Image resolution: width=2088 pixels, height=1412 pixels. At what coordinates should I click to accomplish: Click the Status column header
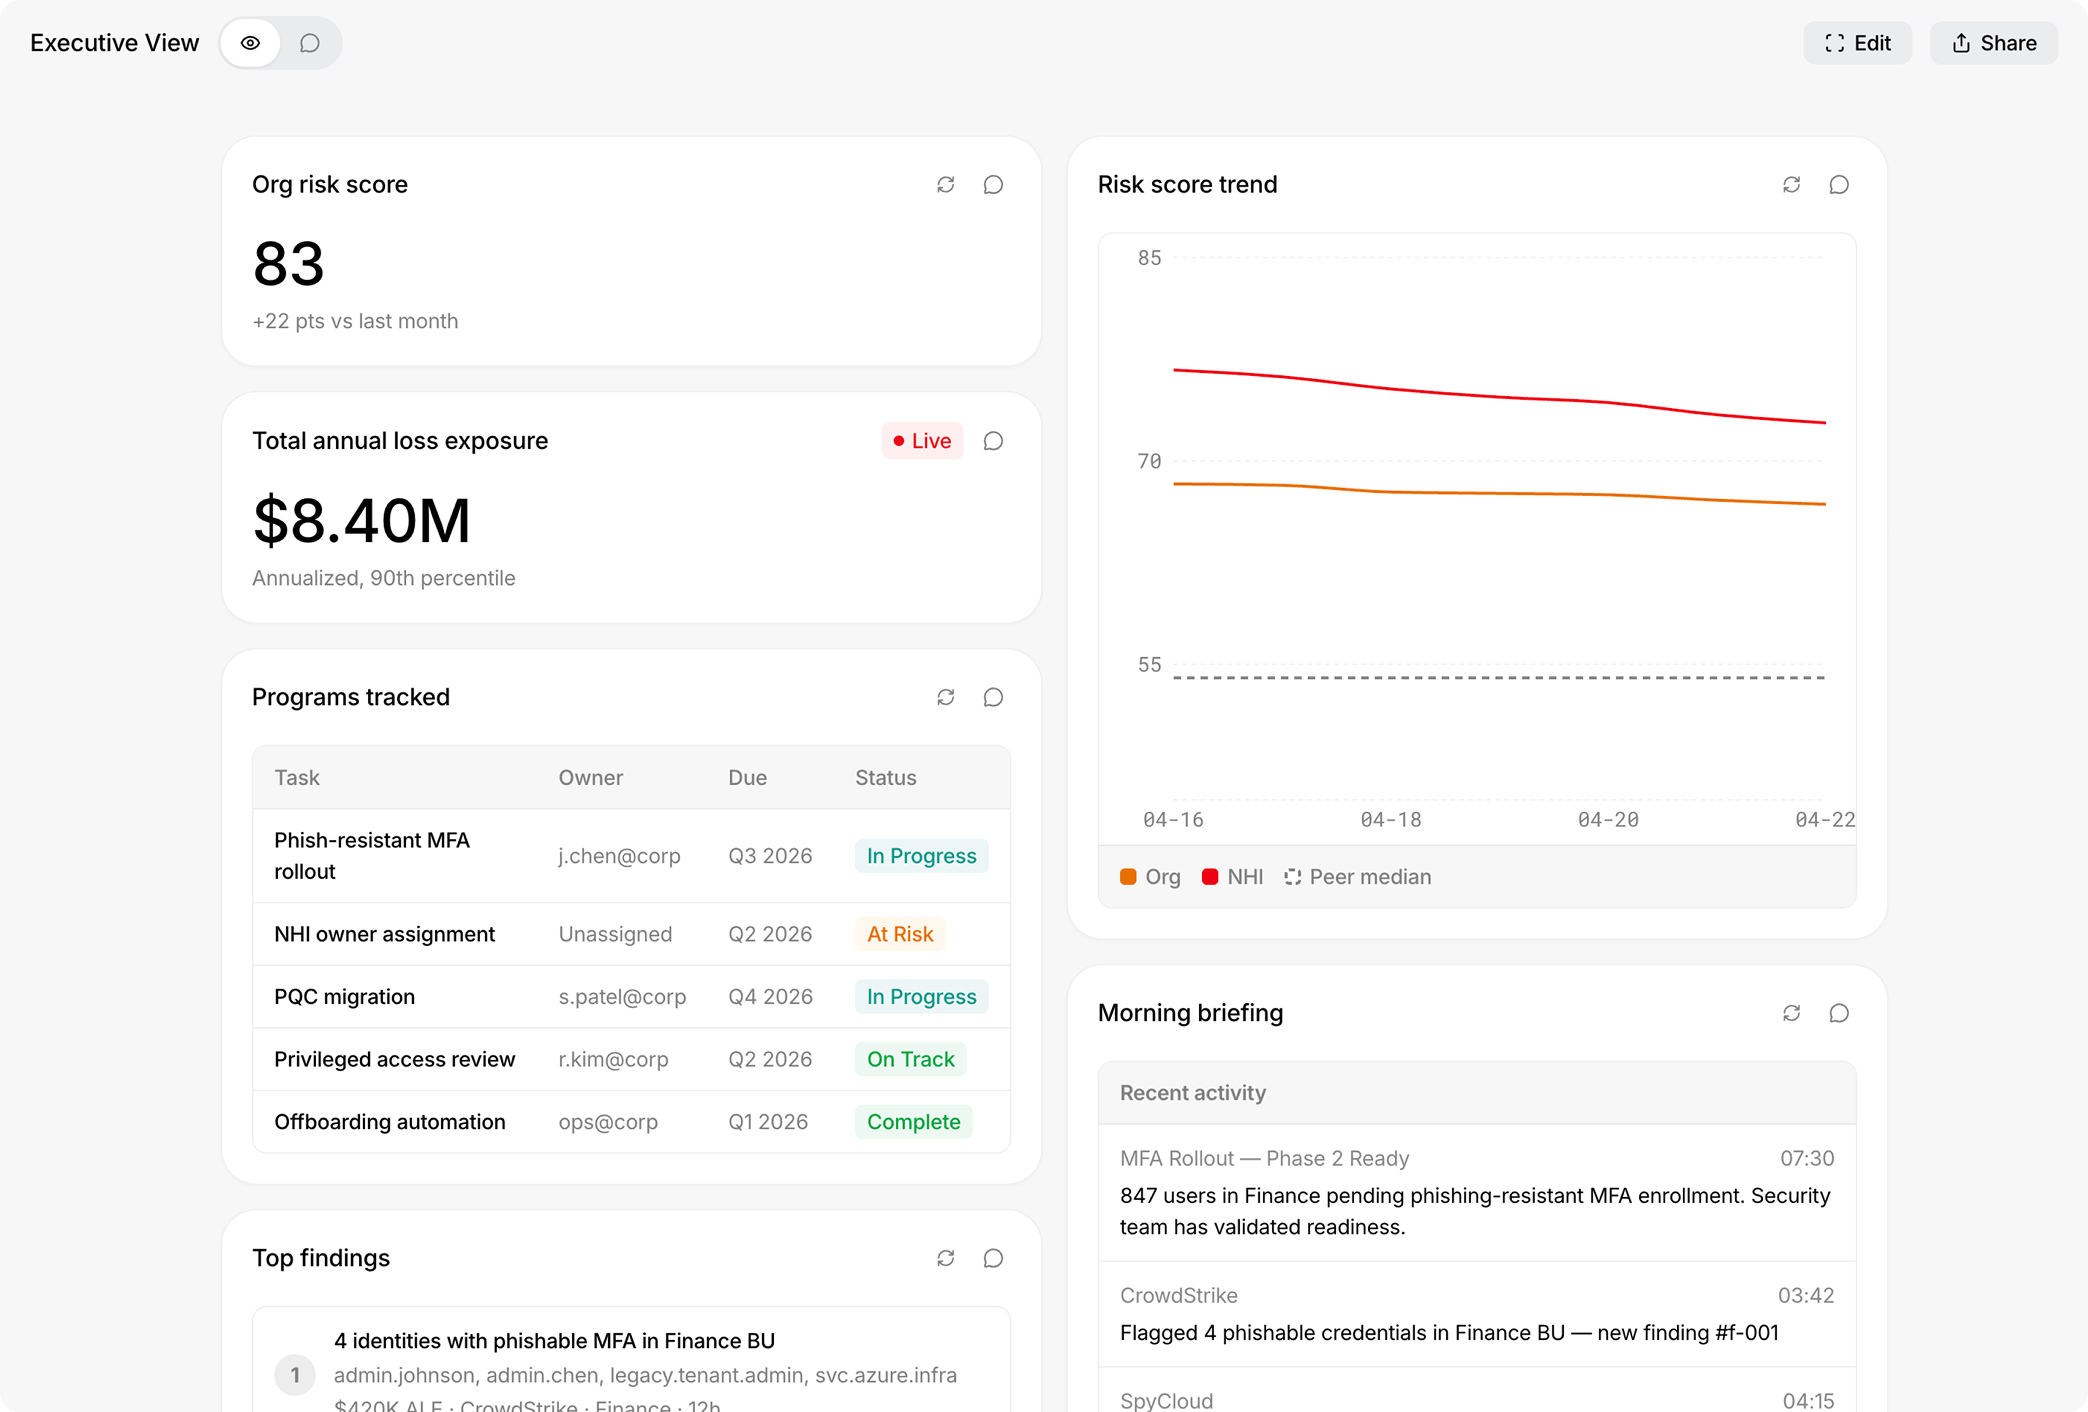[x=886, y=778]
